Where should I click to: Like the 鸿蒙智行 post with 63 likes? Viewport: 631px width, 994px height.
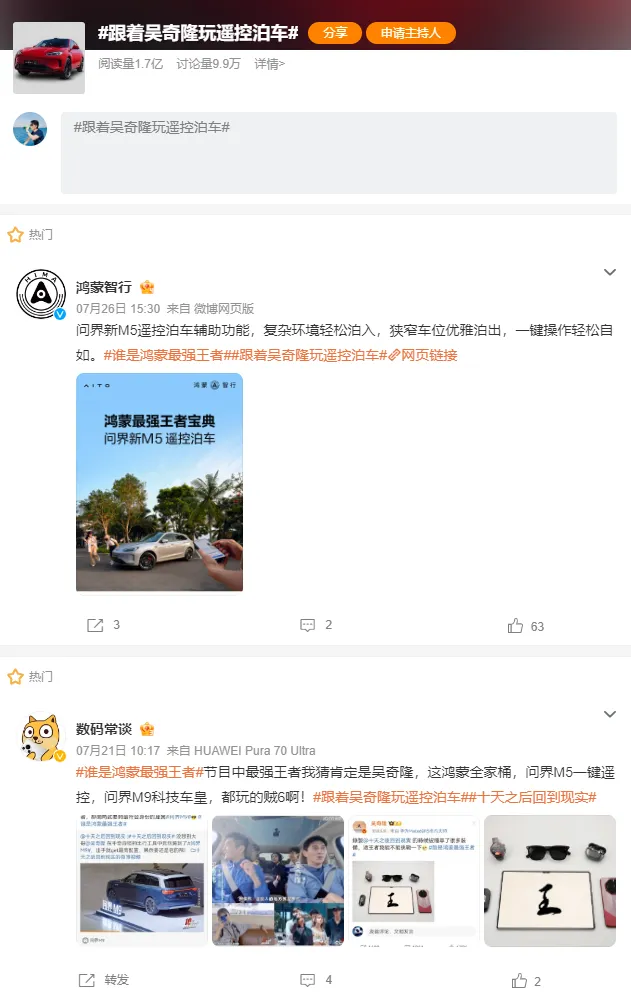pyautogui.click(x=515, y=626)
